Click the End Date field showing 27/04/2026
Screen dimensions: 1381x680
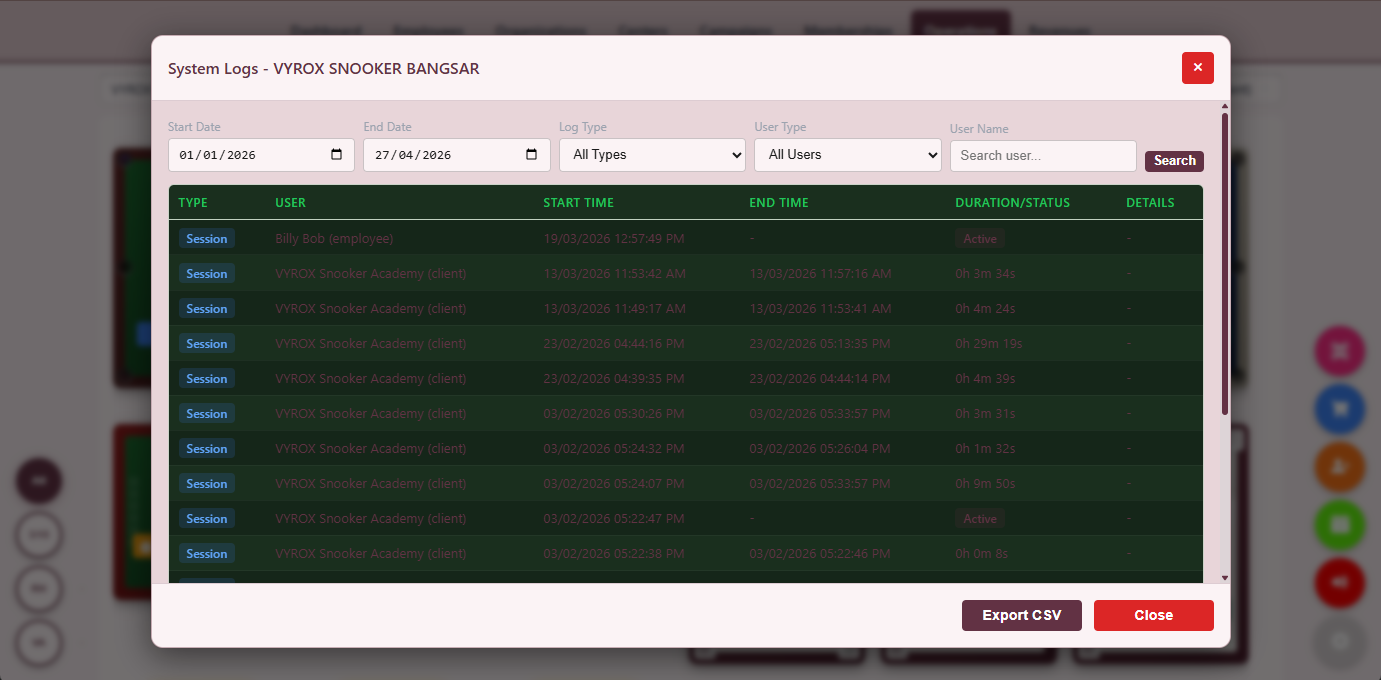(x=457, y=155)
